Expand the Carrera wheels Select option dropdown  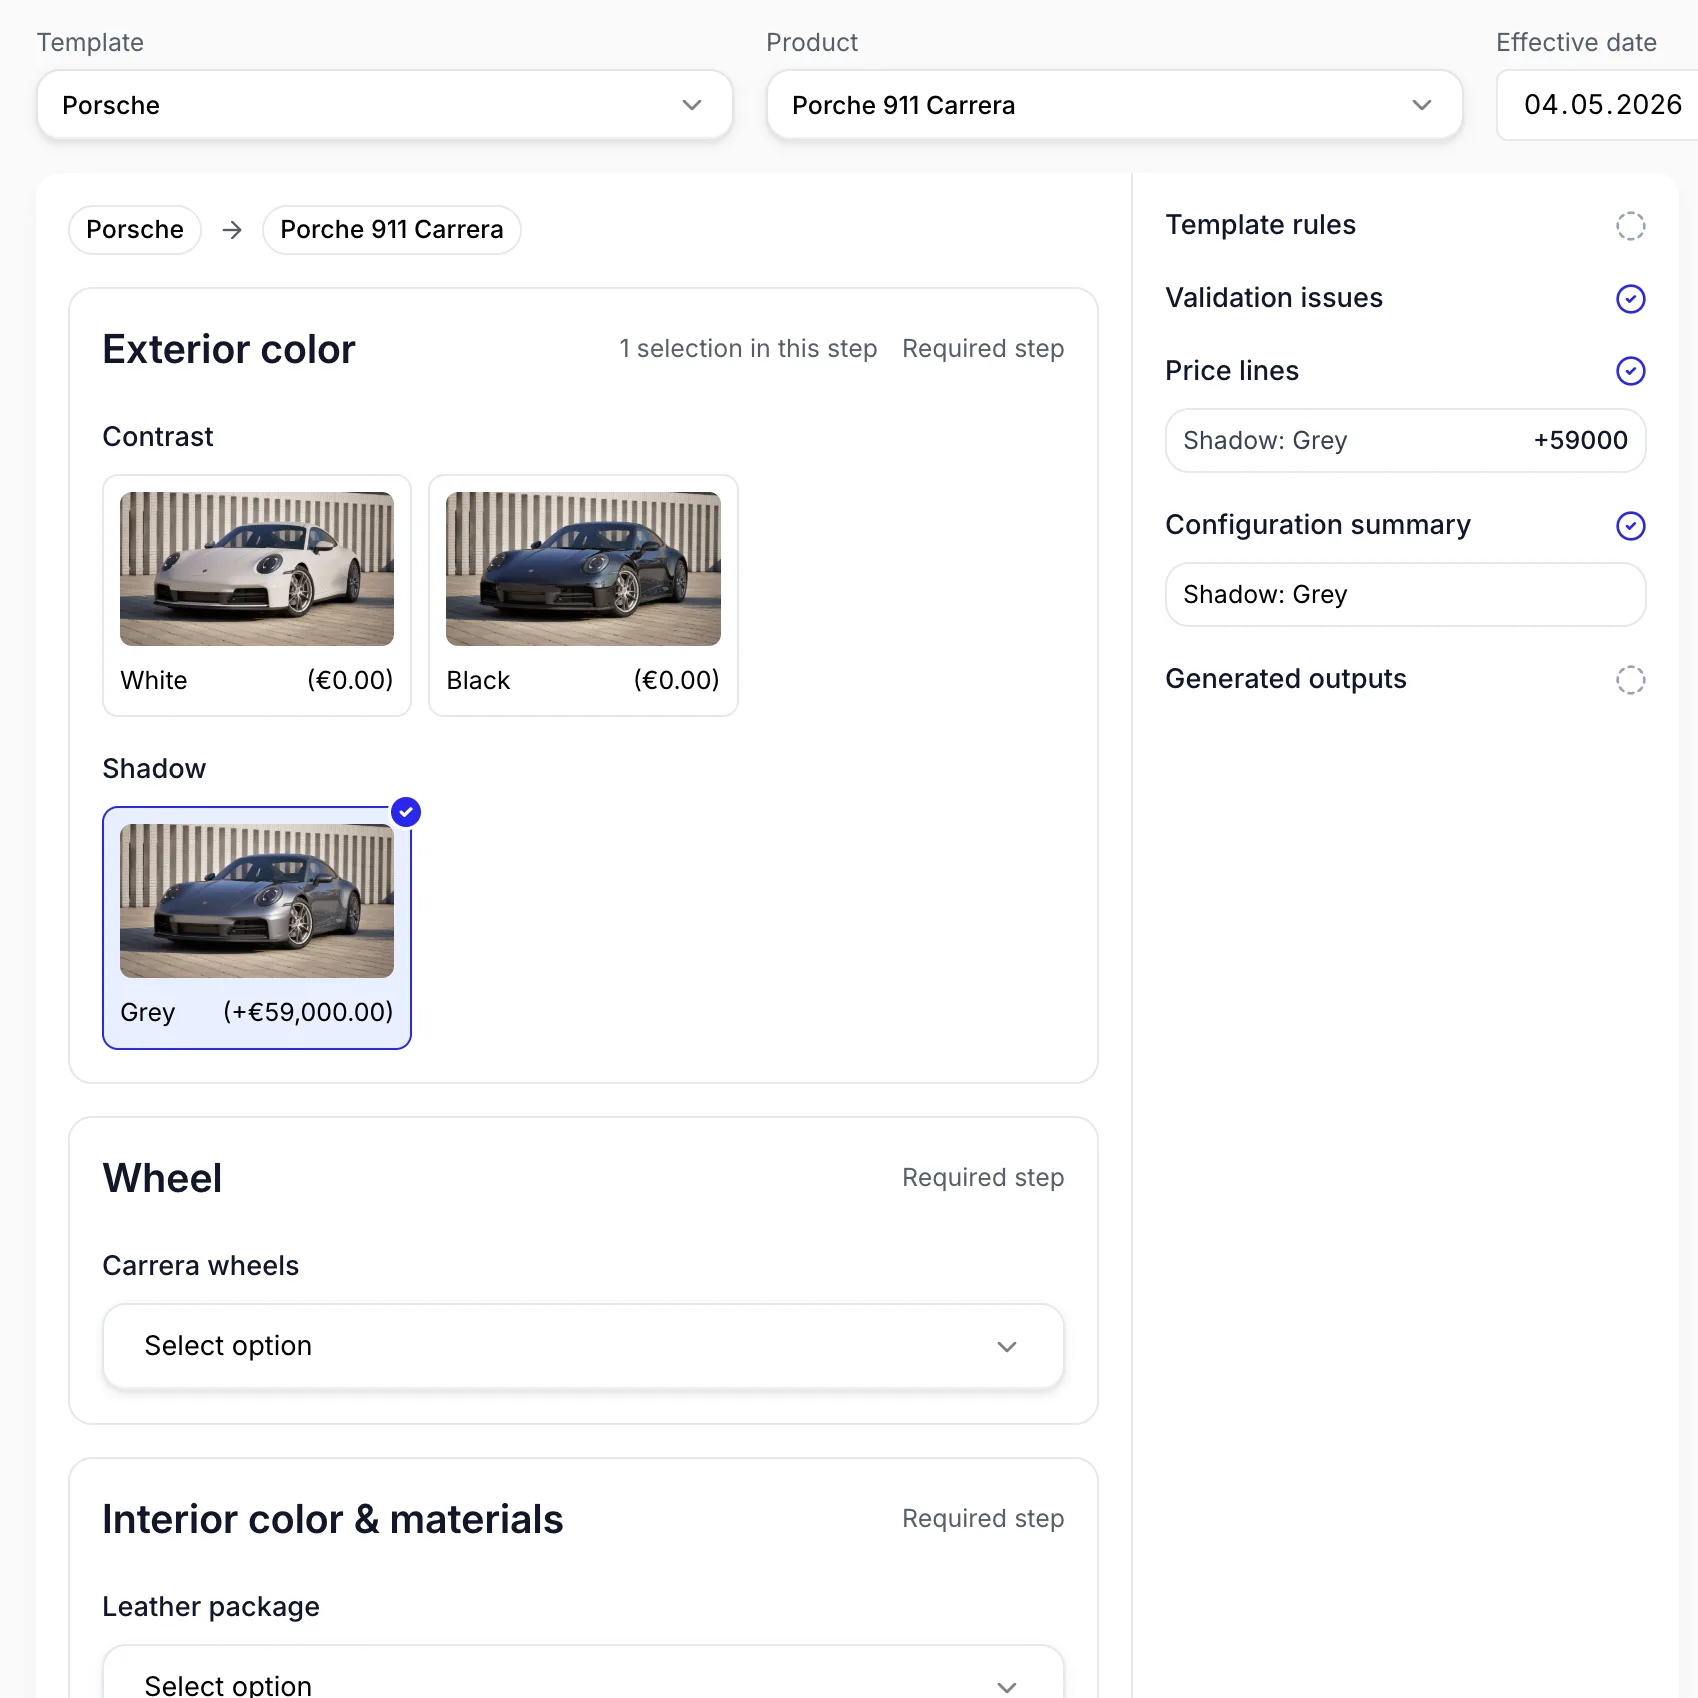point(583,1346)
